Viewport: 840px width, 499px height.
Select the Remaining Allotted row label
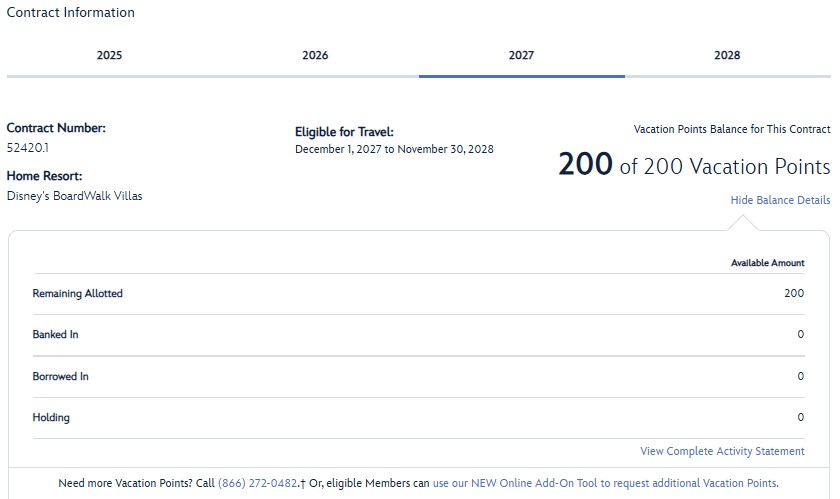coord(78,294)
